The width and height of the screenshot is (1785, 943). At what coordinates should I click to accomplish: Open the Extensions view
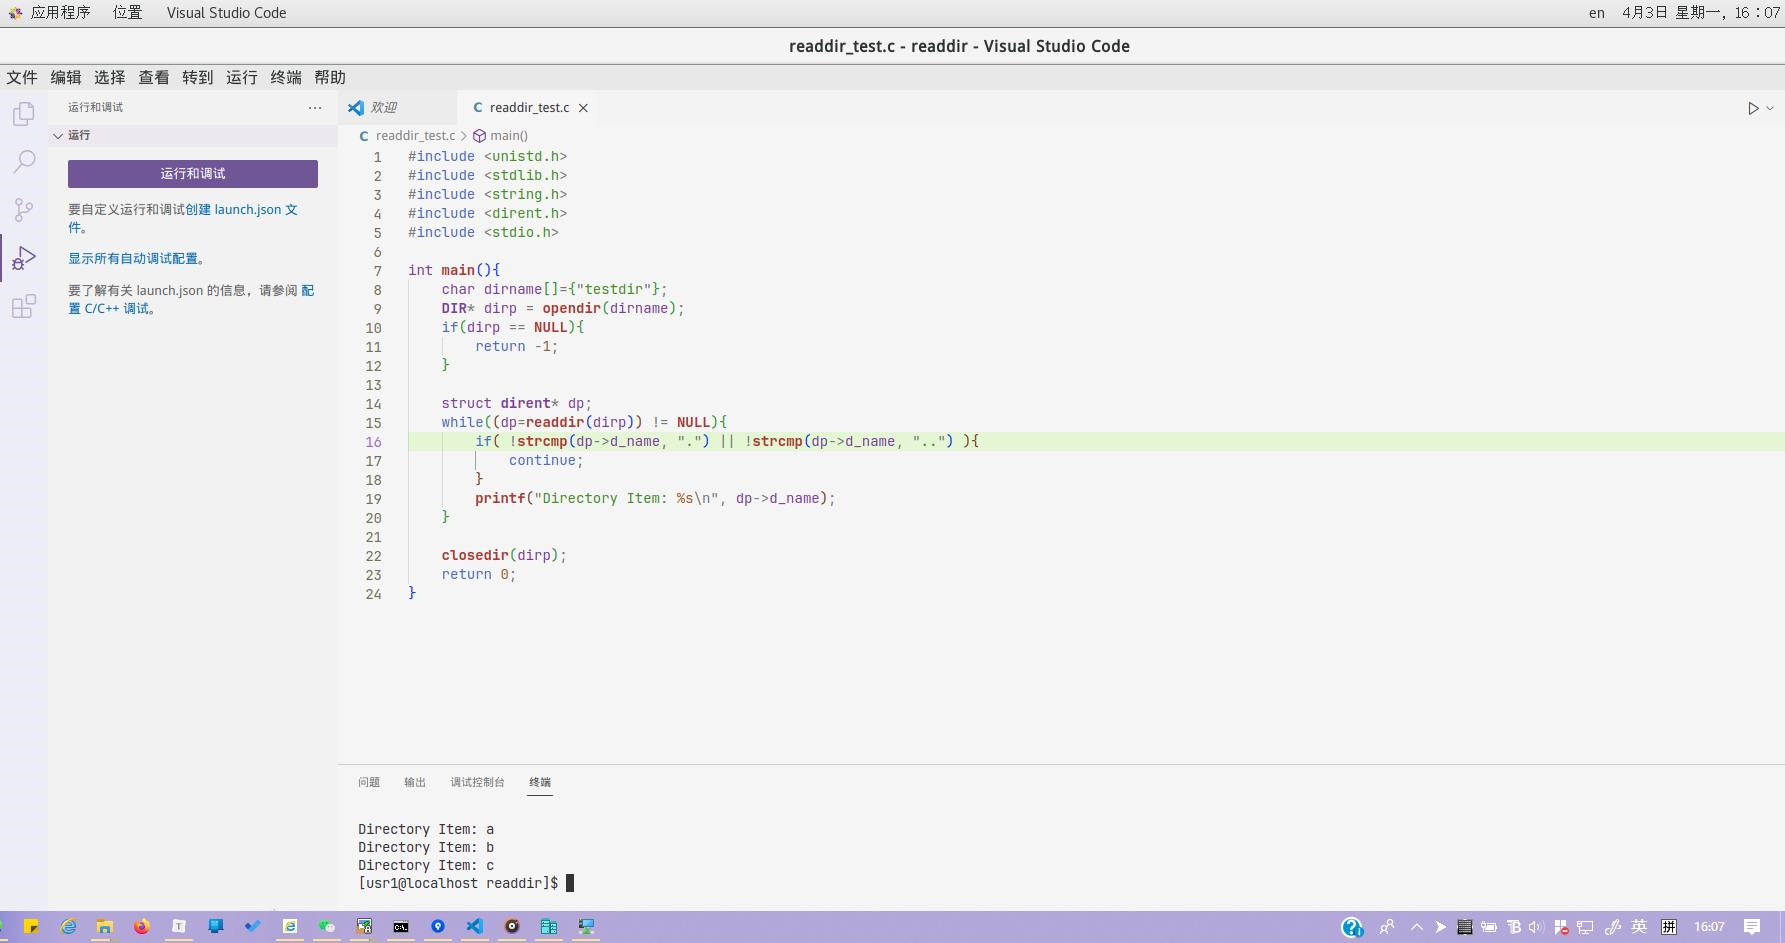(x=24, y=306)
